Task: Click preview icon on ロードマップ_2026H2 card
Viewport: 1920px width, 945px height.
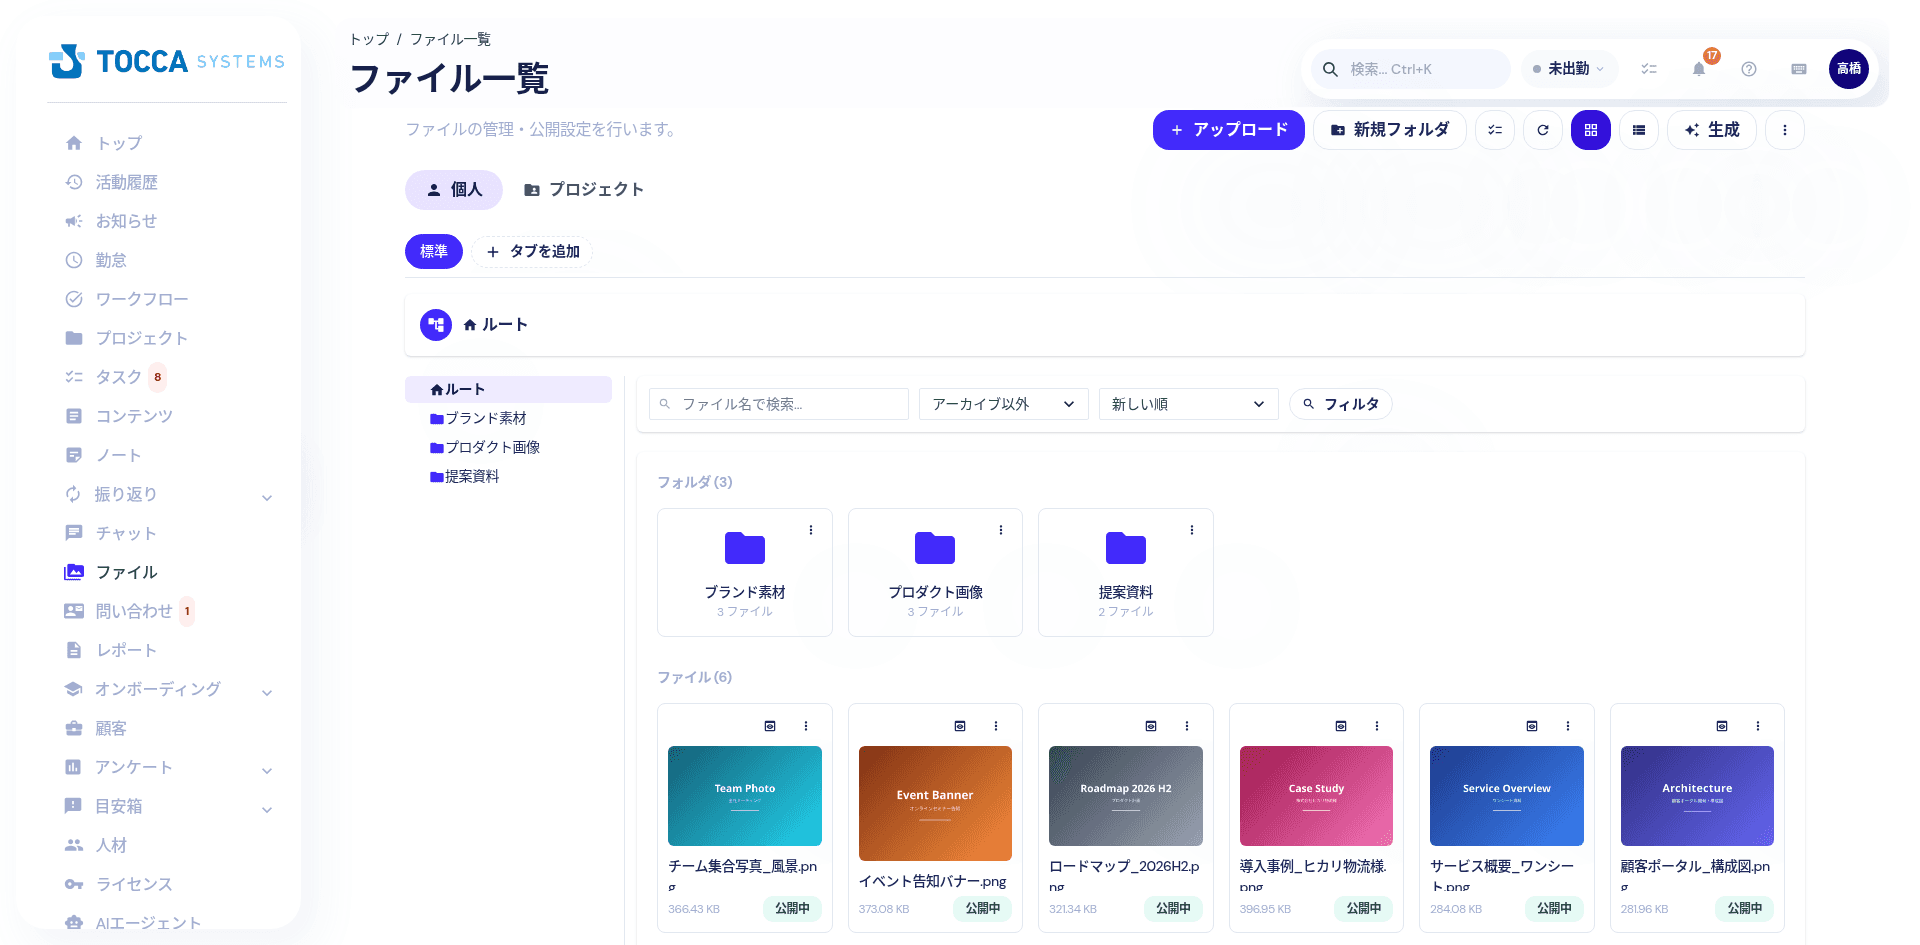Action: 1151,726
